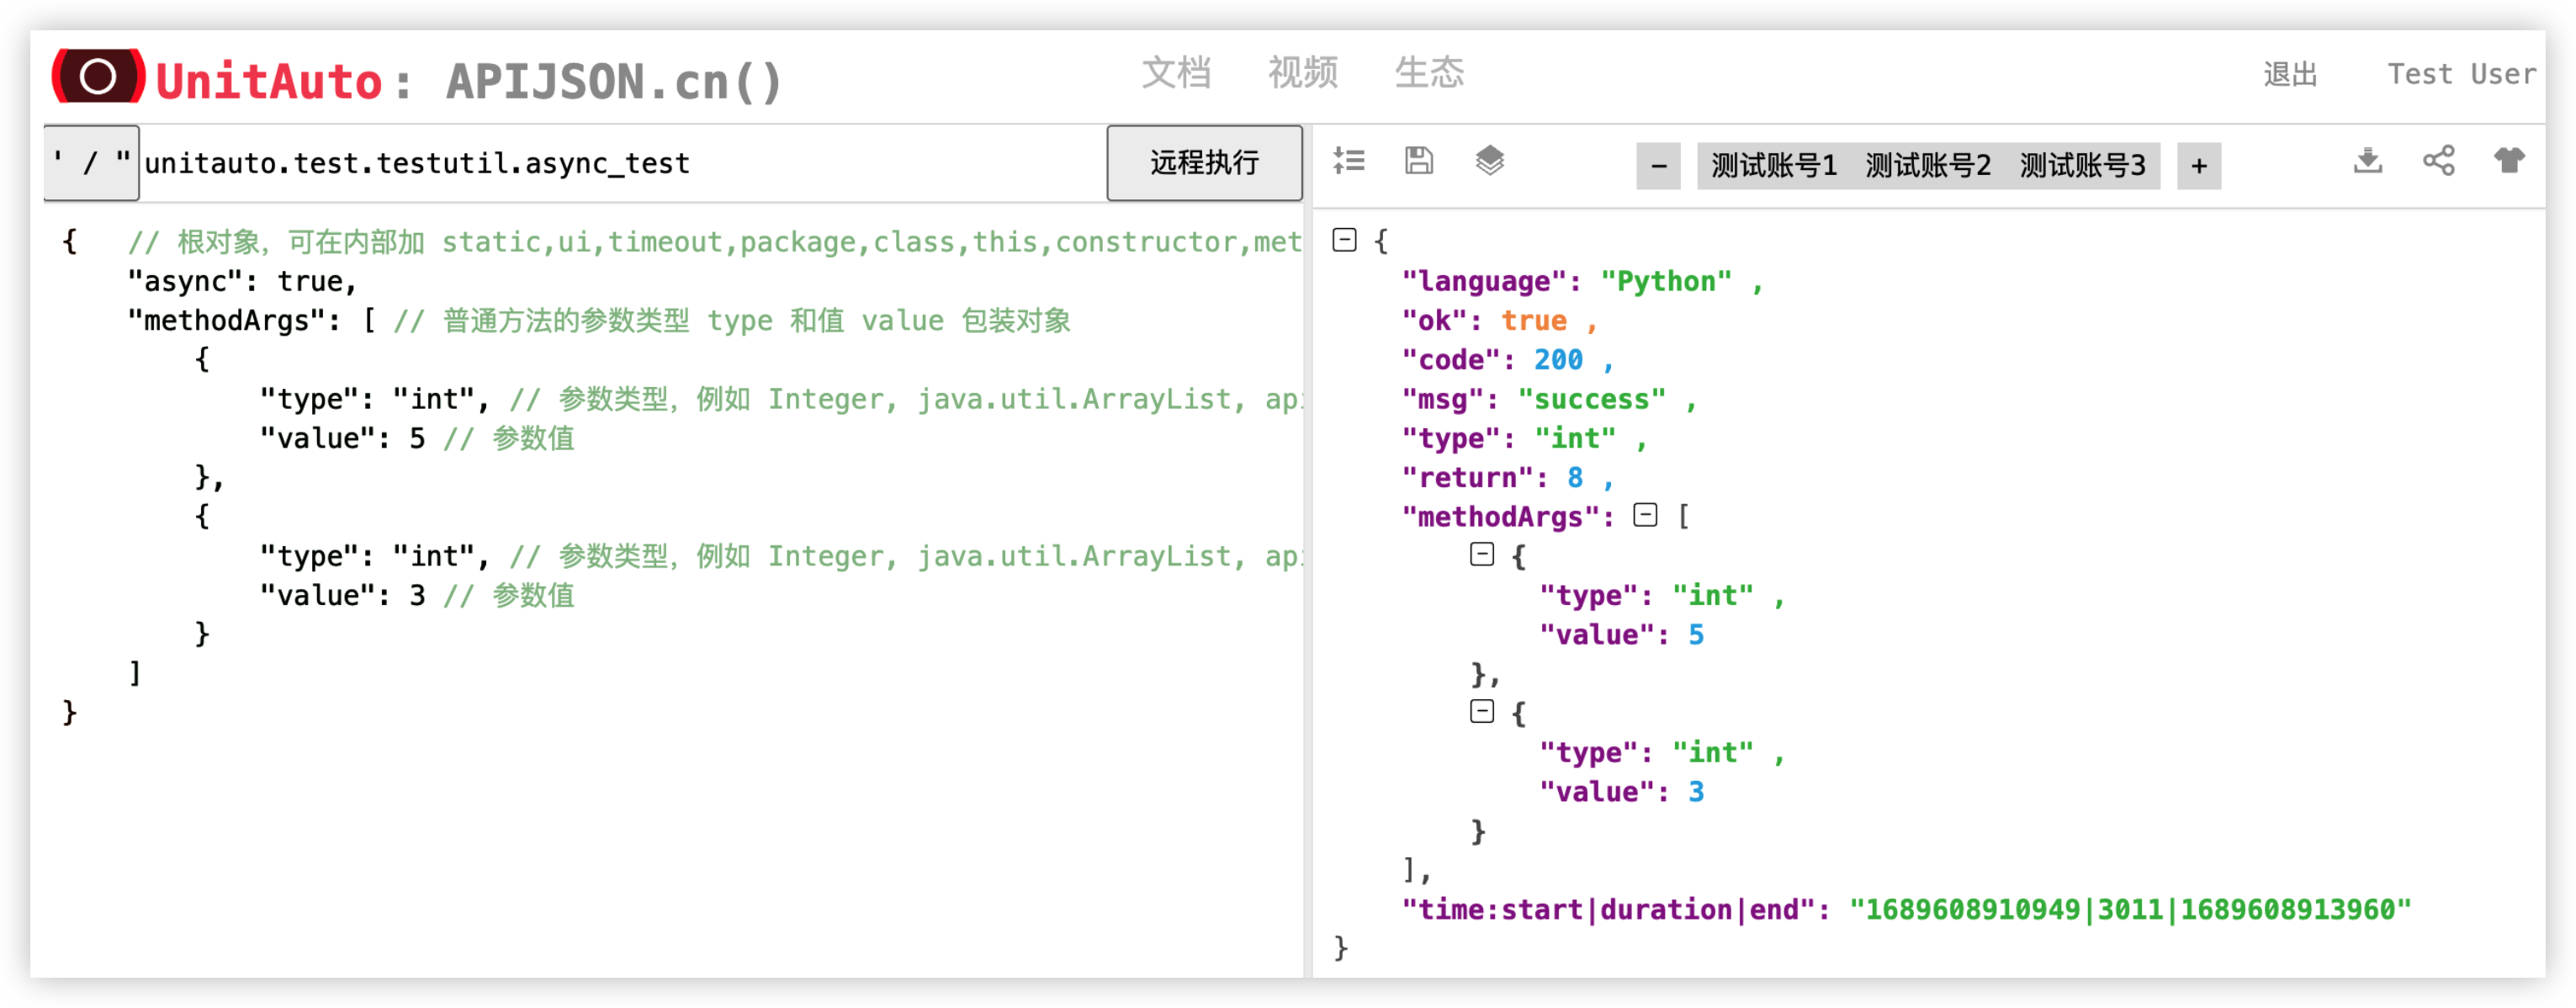The image size is (2576, 1008).
Task: Open the list view icon in toolbar
Action: click(x=1349, y=160)
